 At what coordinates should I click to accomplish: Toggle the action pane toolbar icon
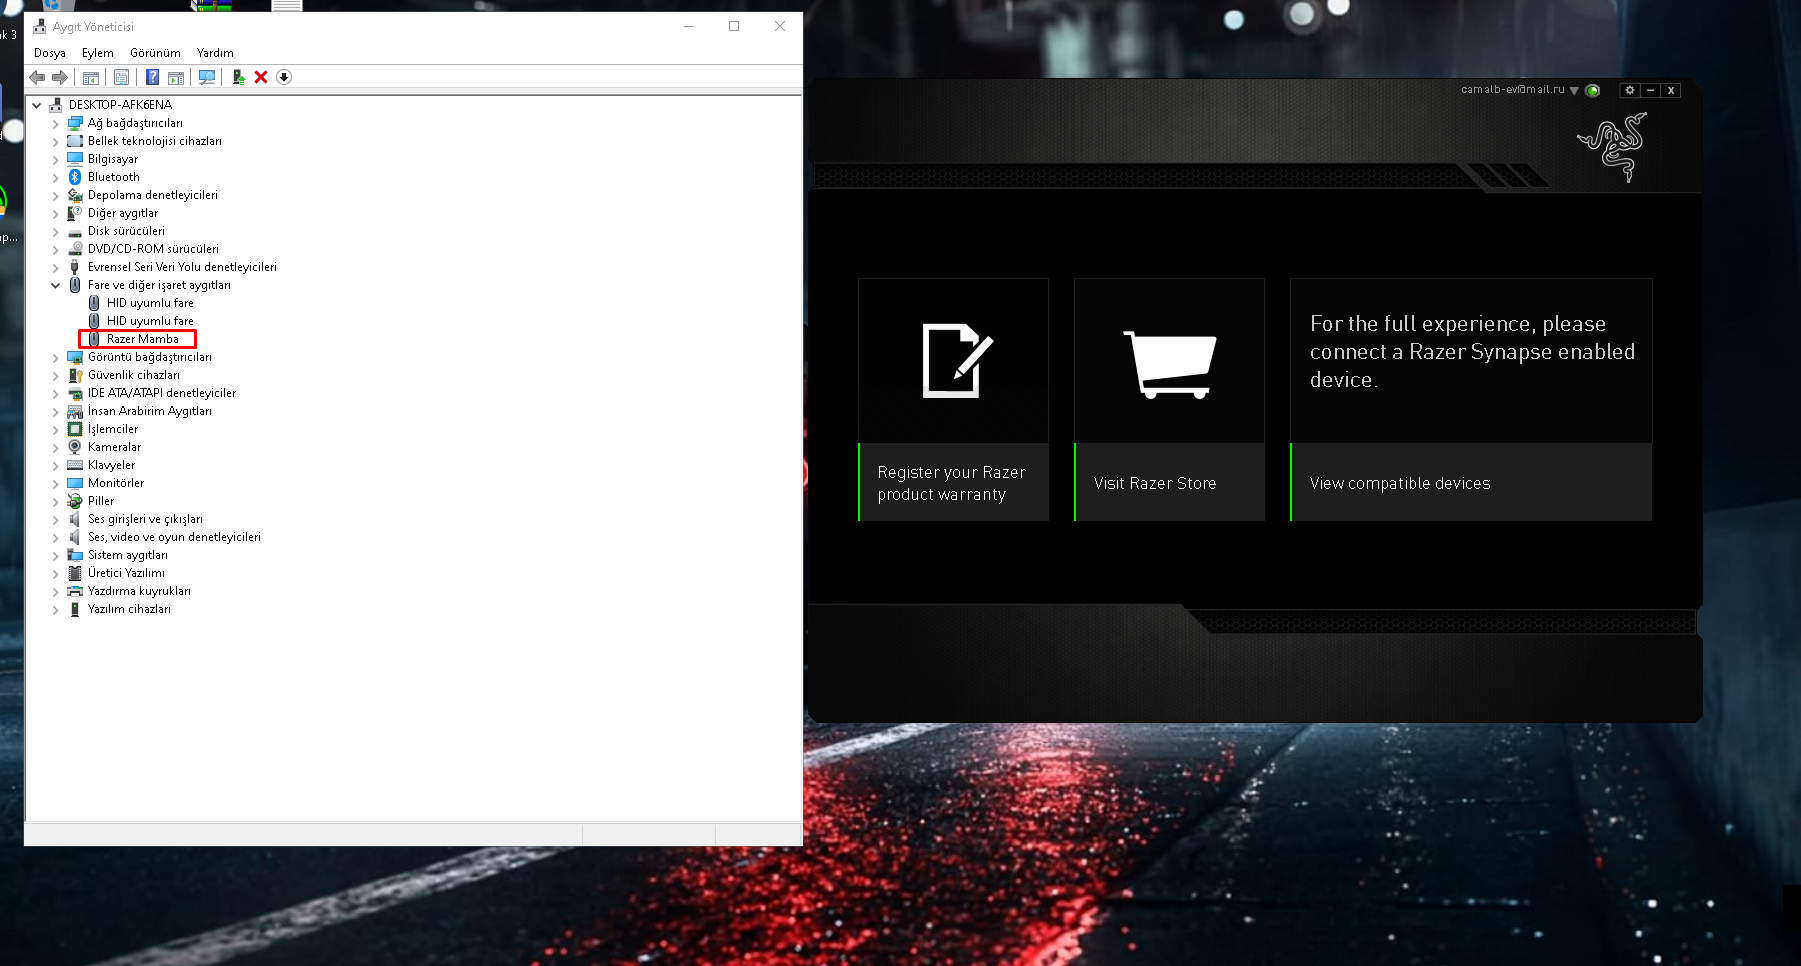176,77
